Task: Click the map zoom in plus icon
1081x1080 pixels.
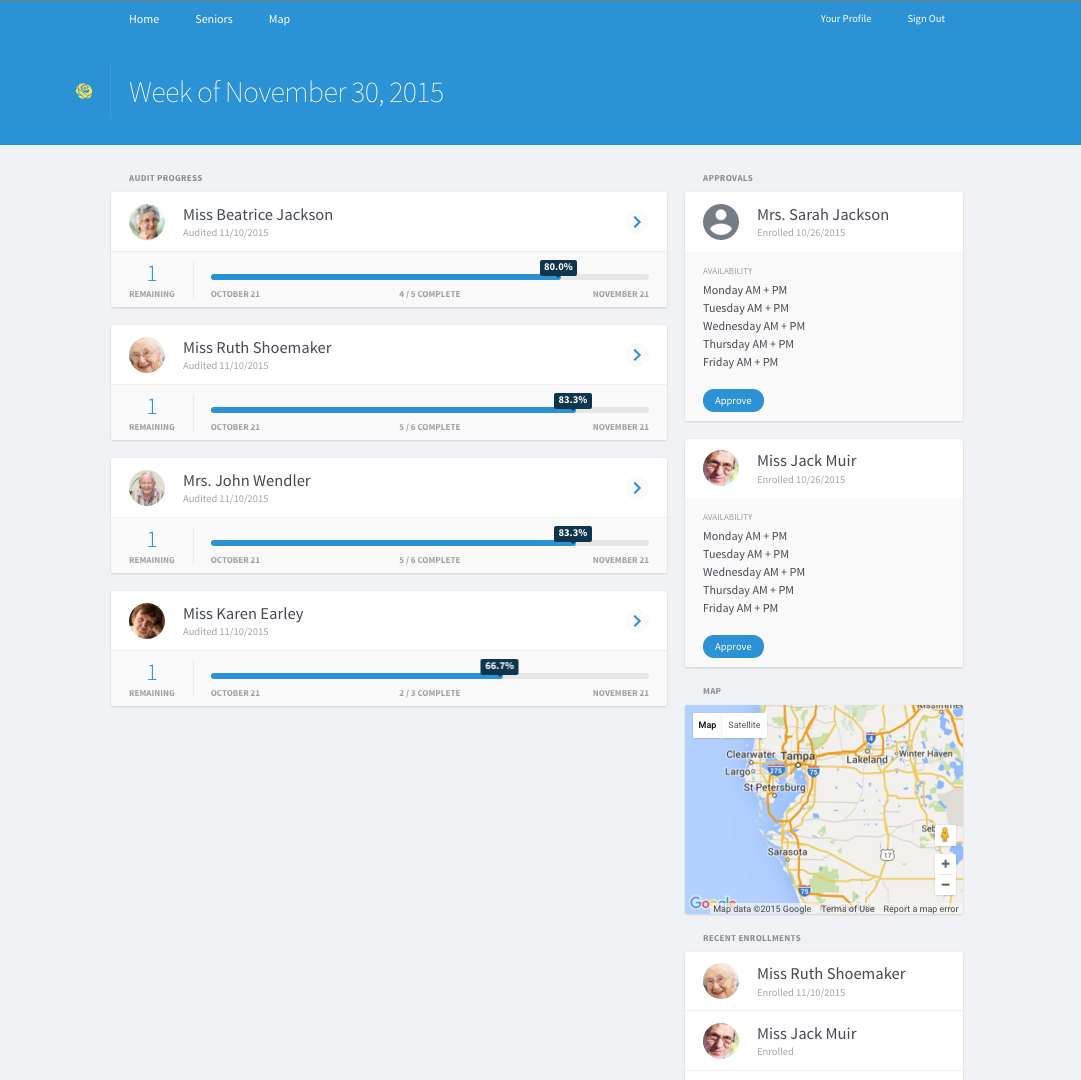Action: click(x=945, y=864)
